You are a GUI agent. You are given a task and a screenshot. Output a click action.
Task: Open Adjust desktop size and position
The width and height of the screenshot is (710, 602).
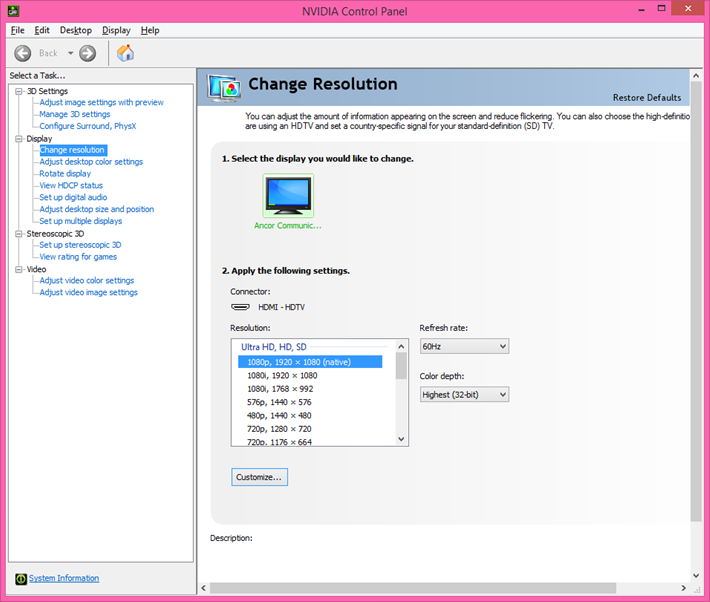click(97, 209)
